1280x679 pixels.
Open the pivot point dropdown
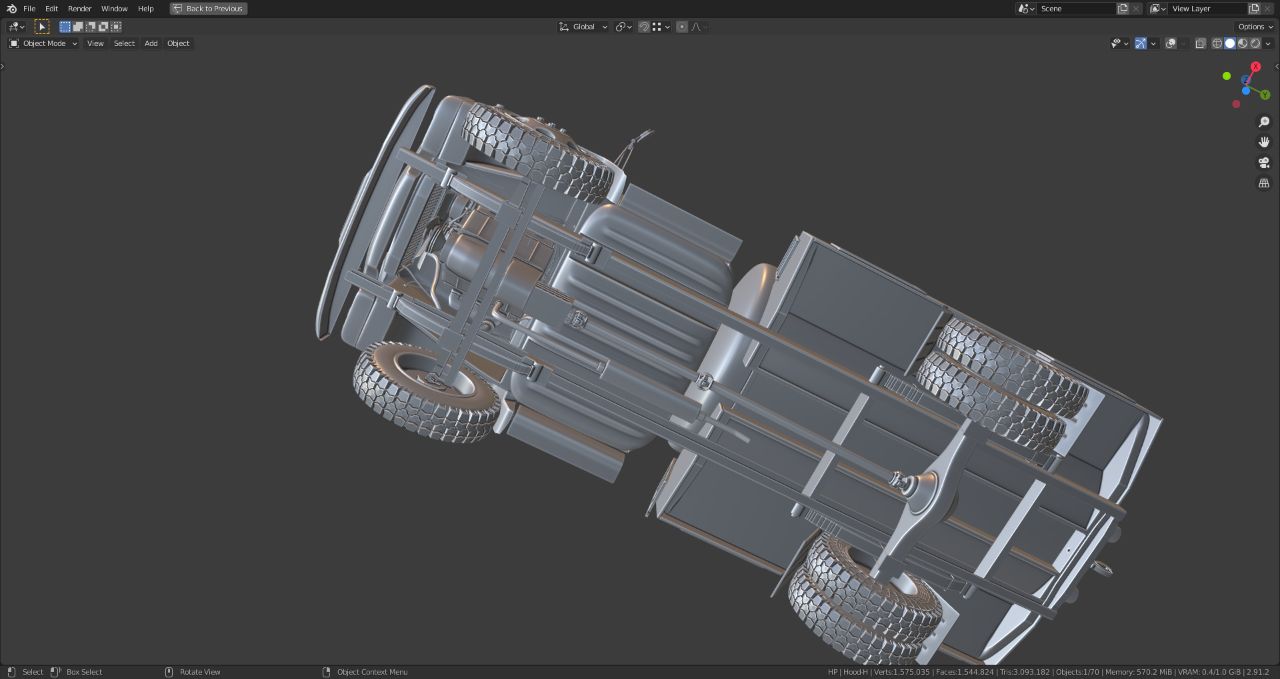624,27
